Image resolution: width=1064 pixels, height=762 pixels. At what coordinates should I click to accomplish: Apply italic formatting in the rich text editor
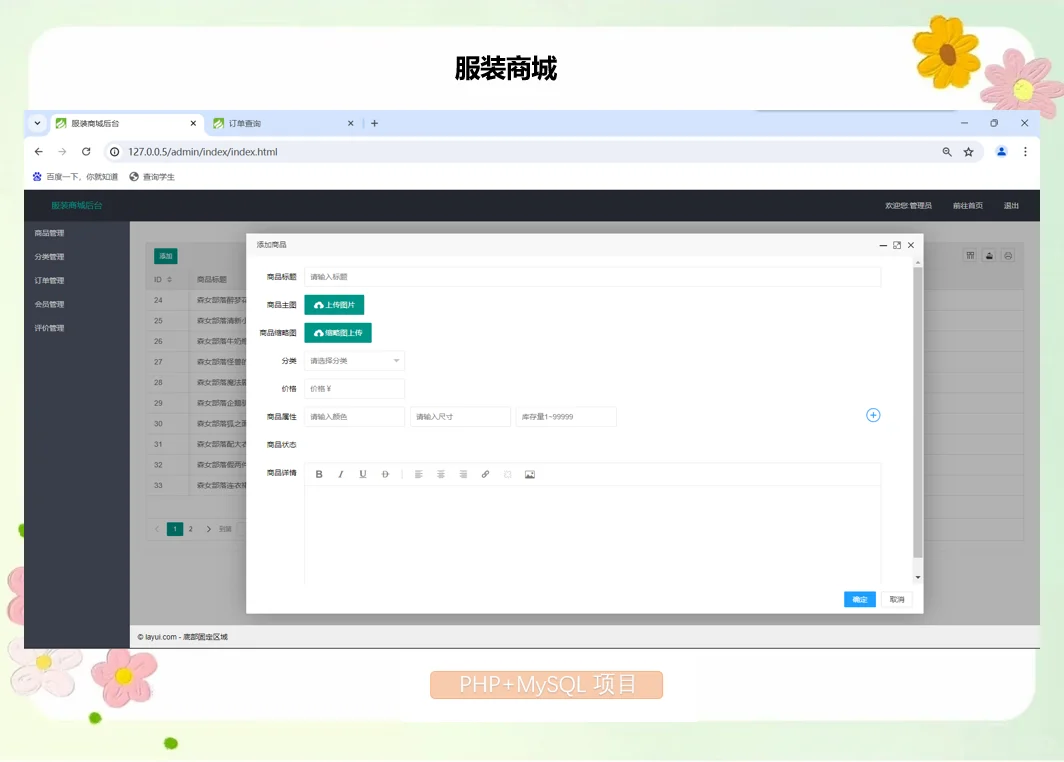[341, 474]
